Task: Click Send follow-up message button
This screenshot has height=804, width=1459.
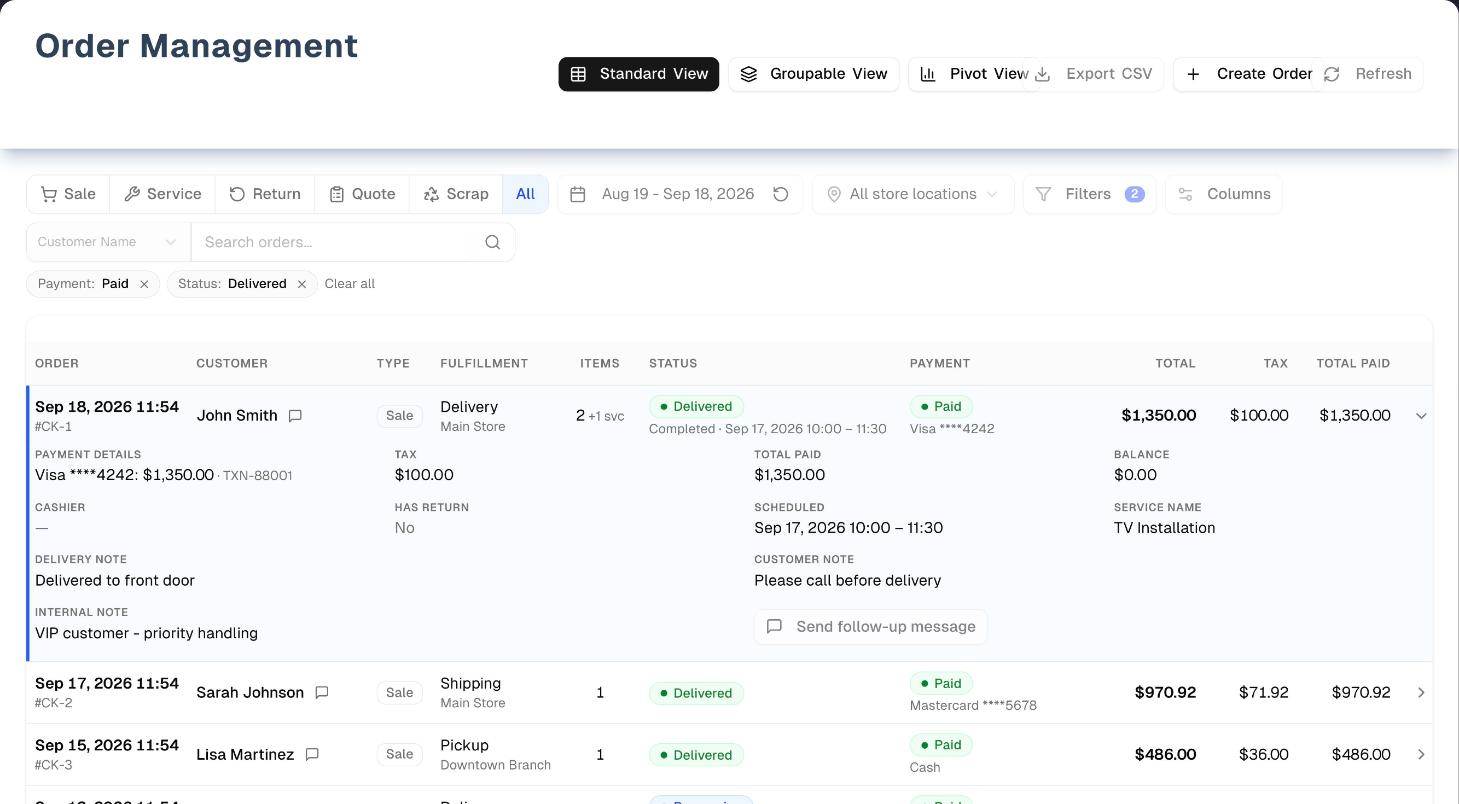Action: [x=871, y=627]
